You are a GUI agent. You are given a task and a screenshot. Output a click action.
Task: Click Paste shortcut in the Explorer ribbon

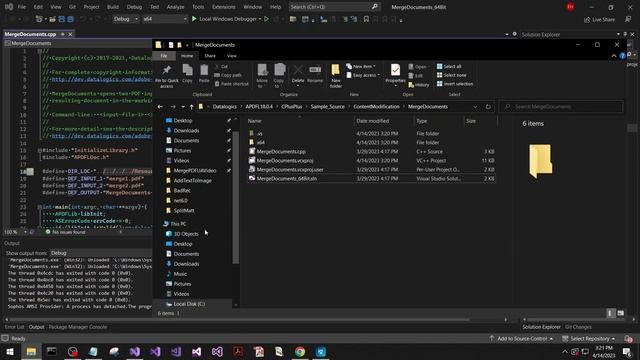pyautogui.click(x=231, y=84)
